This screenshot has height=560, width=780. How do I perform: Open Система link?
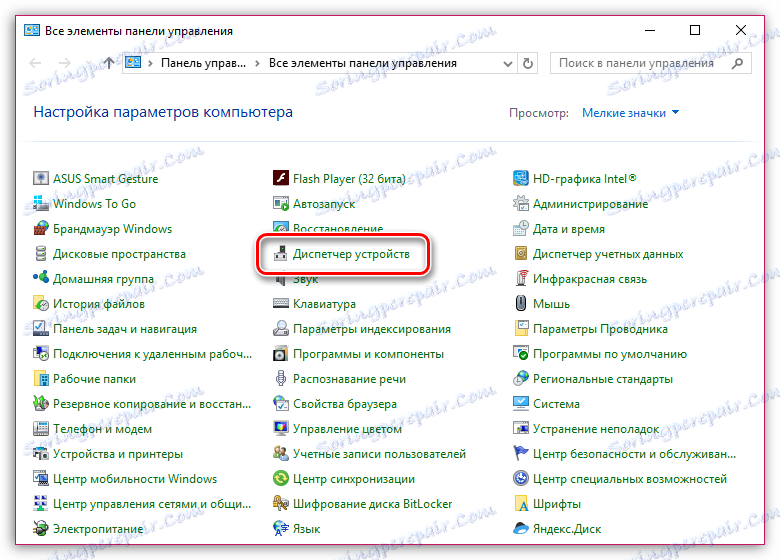(556, 404)
